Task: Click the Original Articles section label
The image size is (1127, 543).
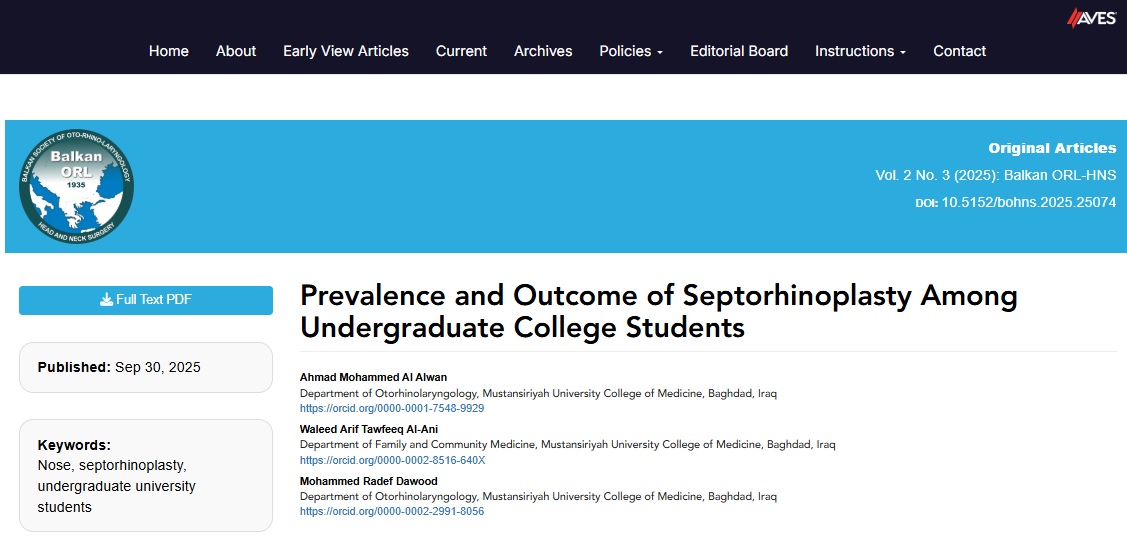Action: pos(1052,148)
